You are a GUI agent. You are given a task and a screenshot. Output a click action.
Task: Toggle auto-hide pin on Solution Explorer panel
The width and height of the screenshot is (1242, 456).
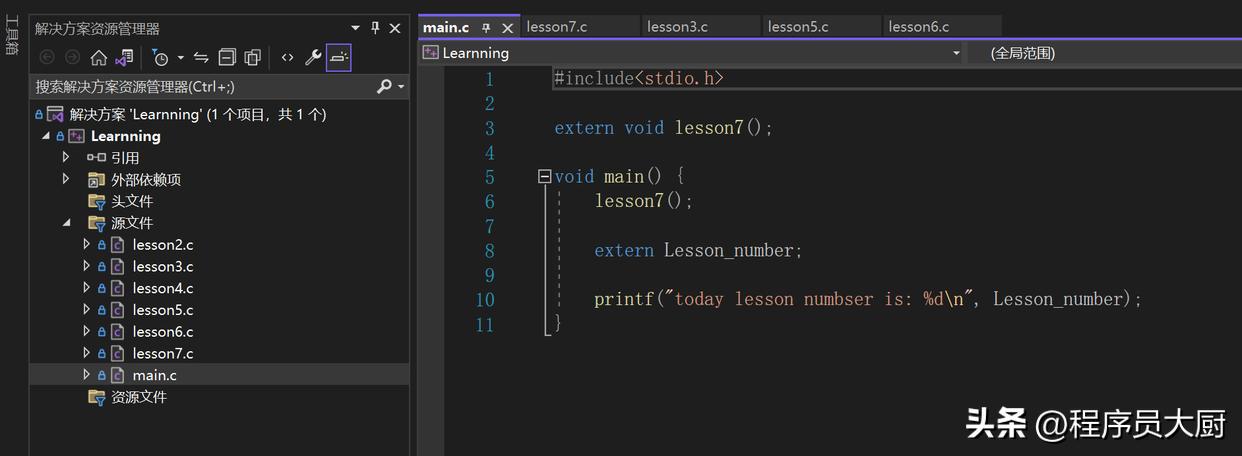[375, 28]
